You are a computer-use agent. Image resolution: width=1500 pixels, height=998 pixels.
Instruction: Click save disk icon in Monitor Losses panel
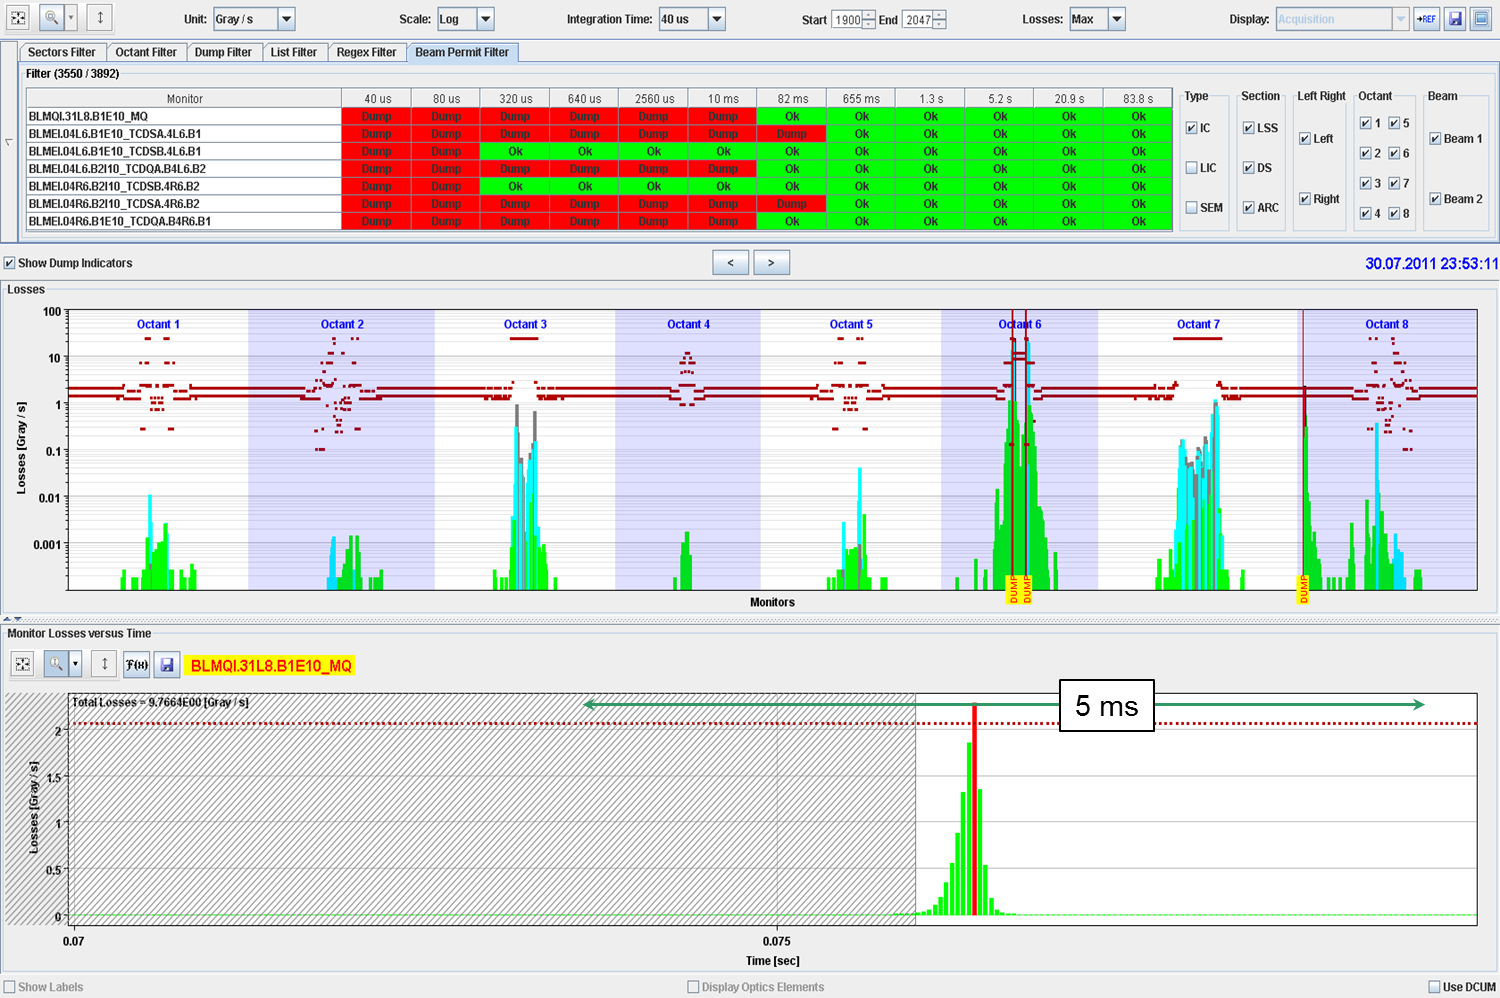pos(167,664)
